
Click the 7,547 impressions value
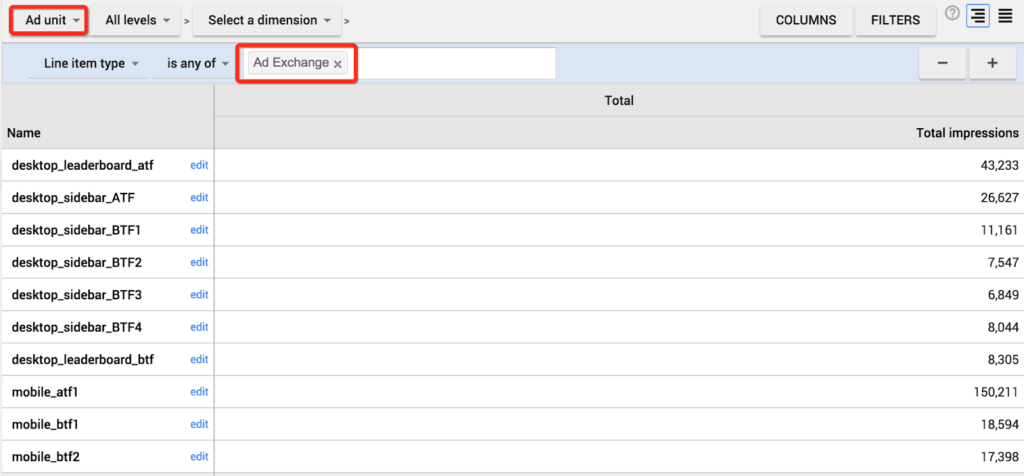1003,262
